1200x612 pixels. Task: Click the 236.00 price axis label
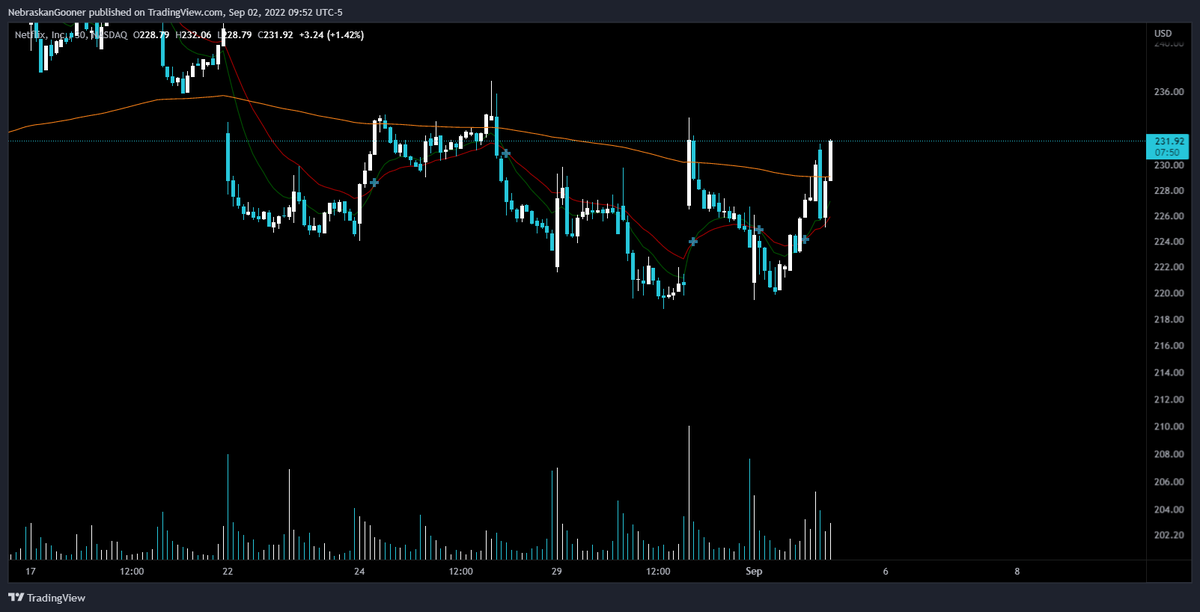[1169, 92]
